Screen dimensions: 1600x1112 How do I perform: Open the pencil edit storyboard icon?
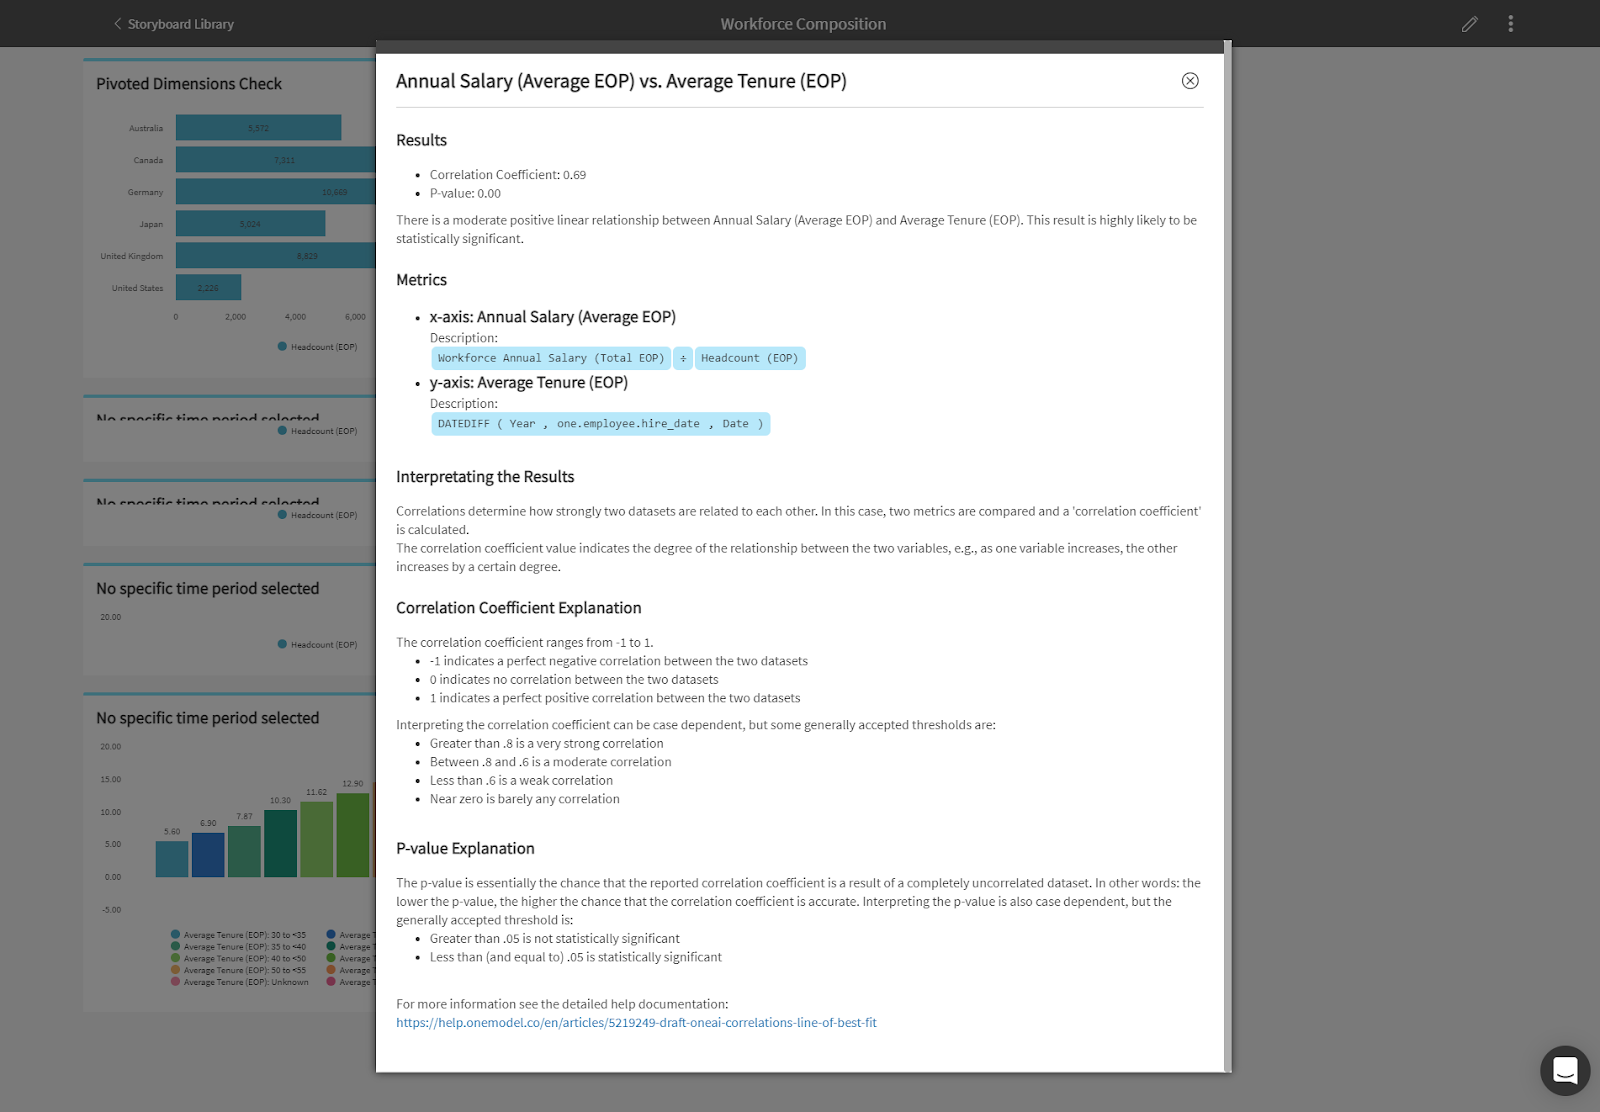(1469, 24)
